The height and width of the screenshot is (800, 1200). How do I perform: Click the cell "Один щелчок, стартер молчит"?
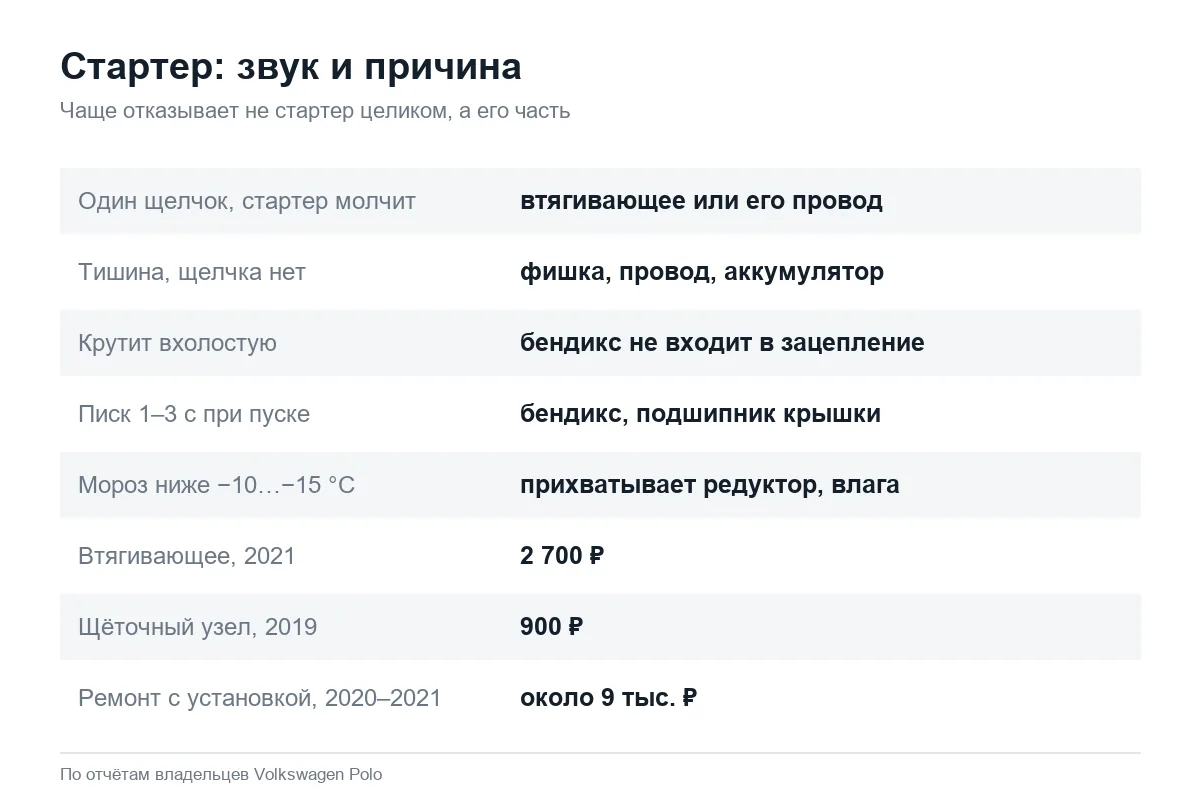(x=247, y=201)
